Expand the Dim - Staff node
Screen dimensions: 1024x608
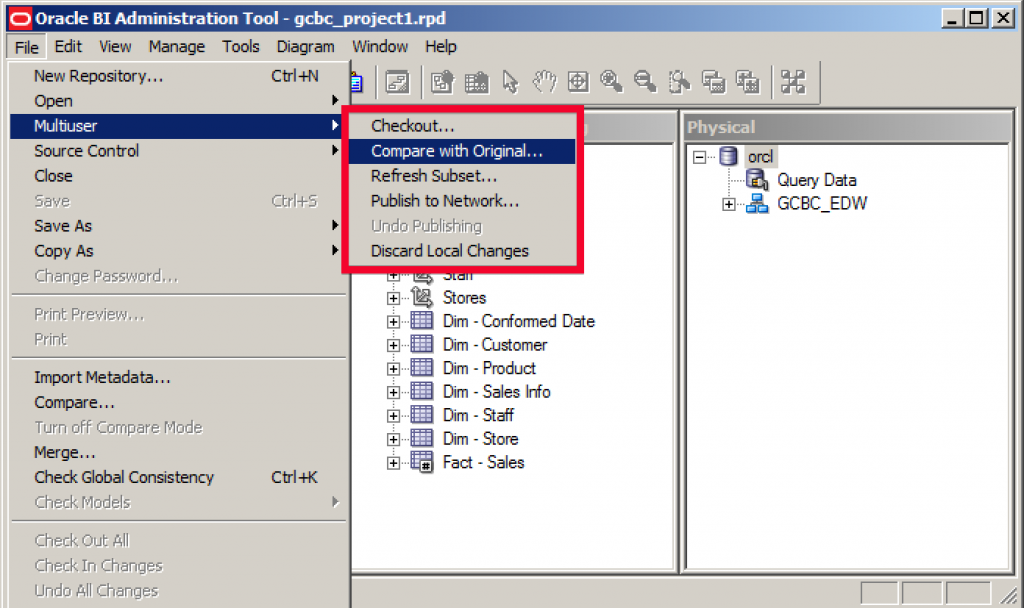[x=393, y=416]
